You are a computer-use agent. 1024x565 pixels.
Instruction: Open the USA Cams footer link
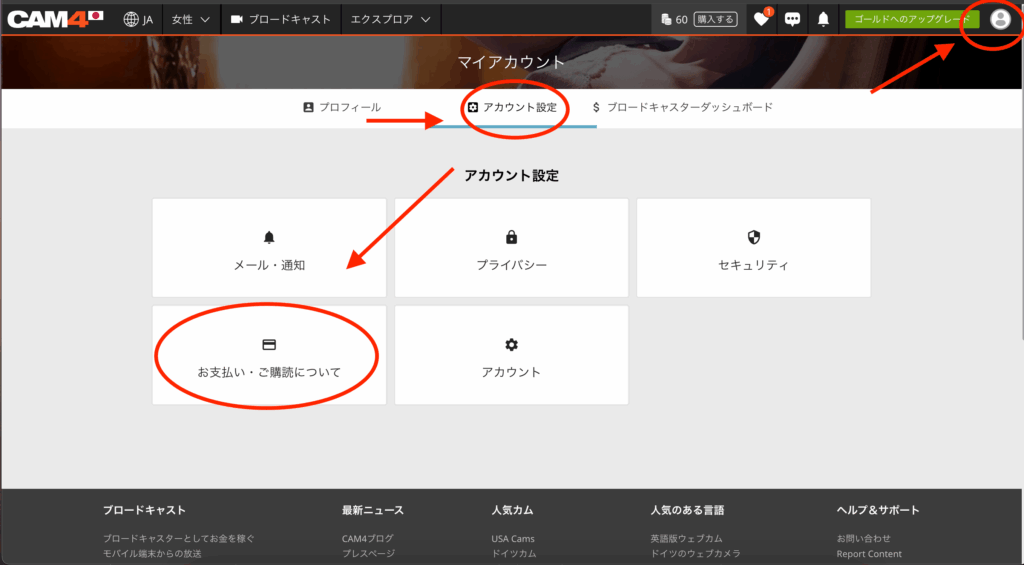(x=513, y=538)
